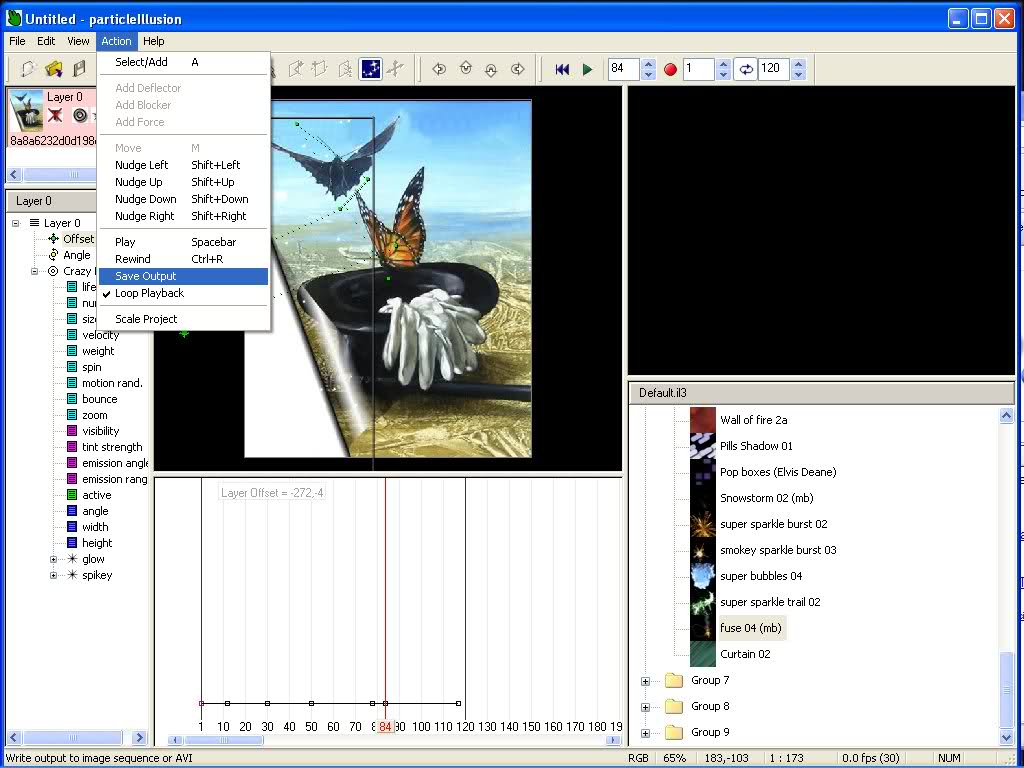1024x768 pixels.
Task: Open the Help menu
Action: (153, 41)
